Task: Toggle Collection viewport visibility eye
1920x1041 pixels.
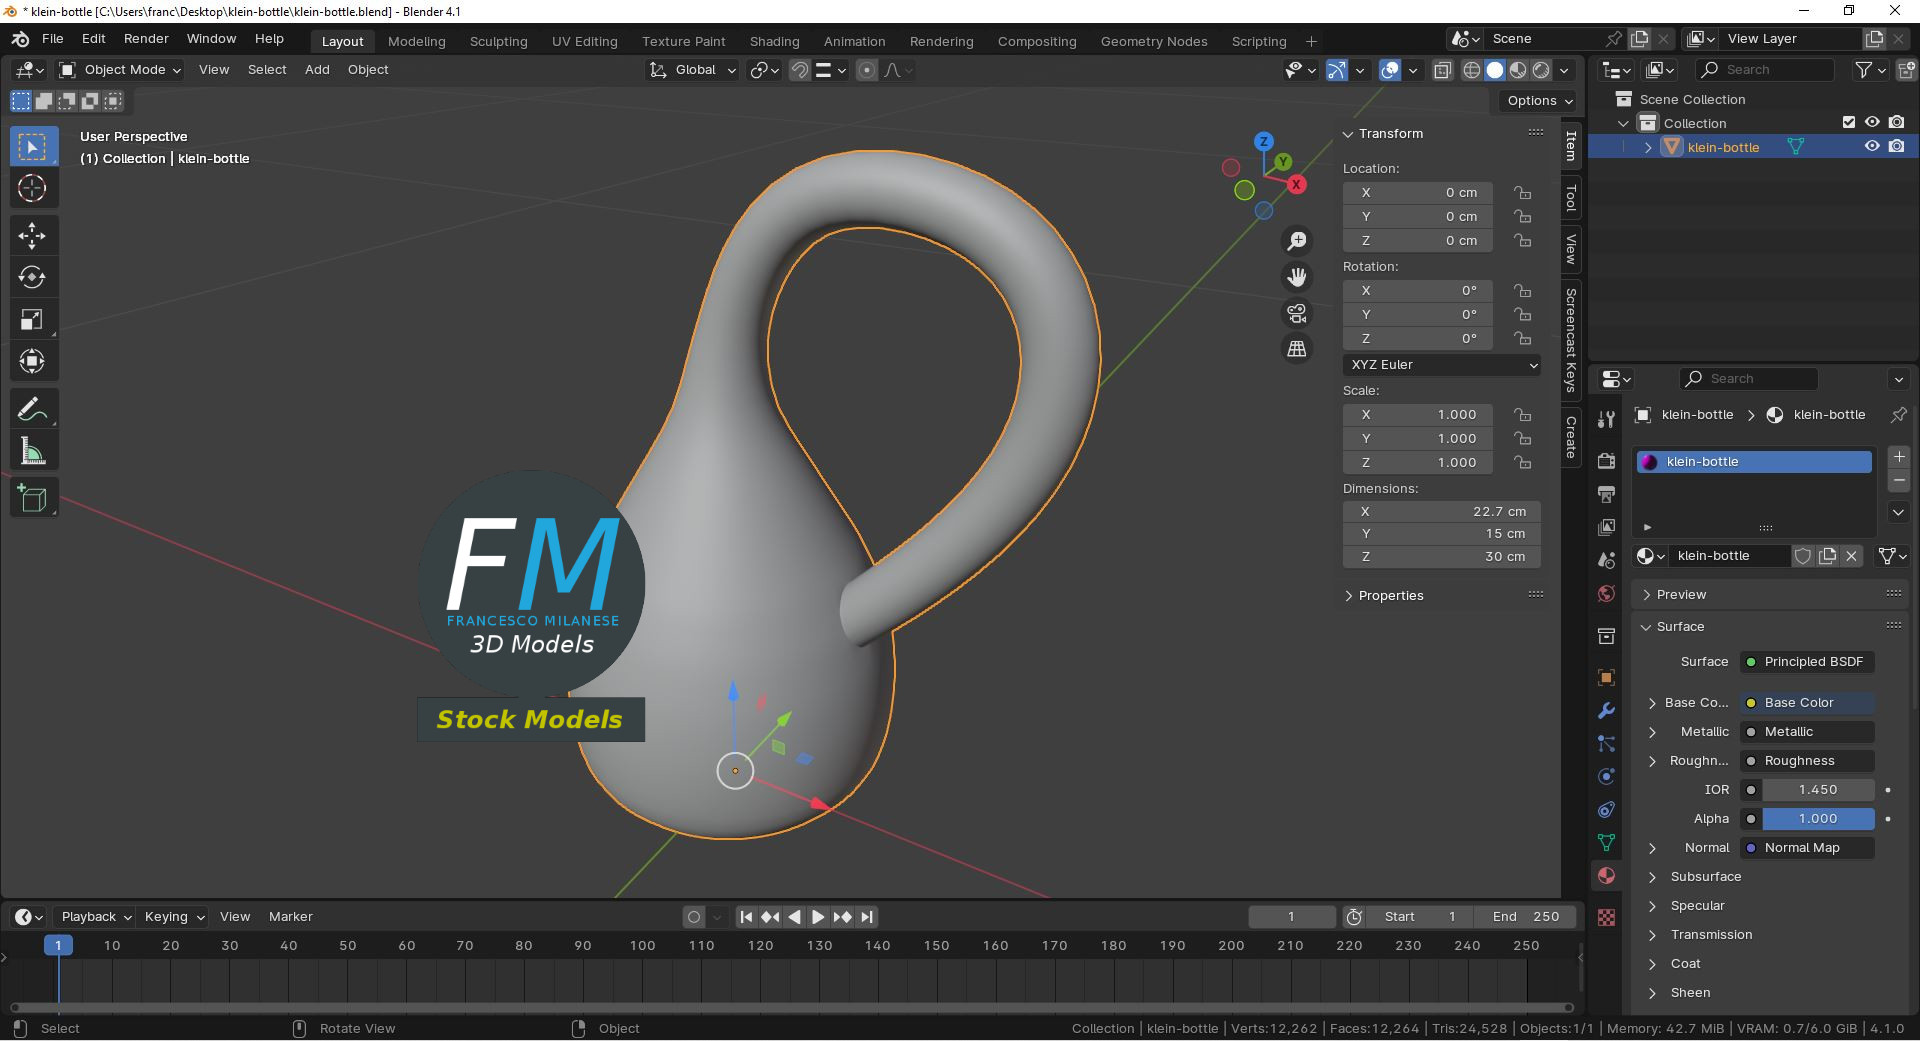Action: 1872,122
